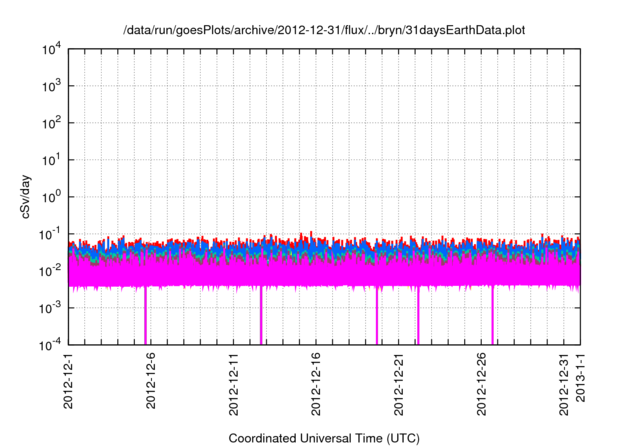Click the 2012-12-1 date label

pos(68,381)
